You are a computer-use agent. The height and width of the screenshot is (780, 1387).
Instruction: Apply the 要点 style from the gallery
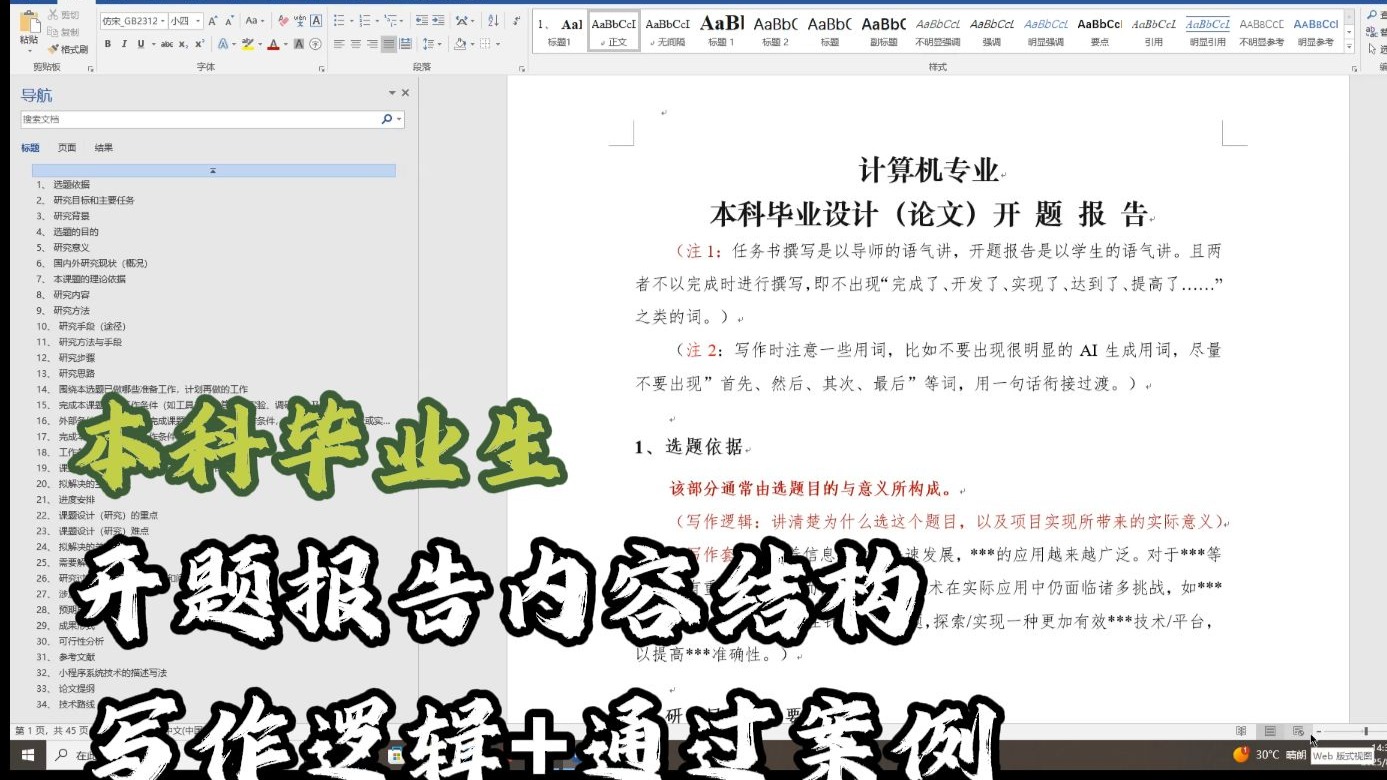click(1099, 32)
